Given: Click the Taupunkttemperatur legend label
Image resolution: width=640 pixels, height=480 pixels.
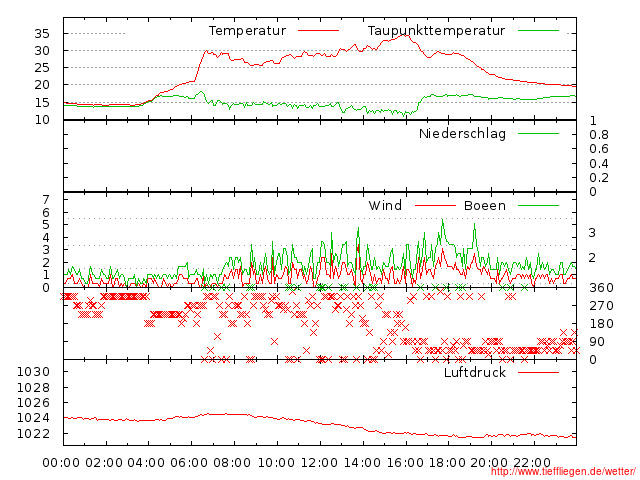Looking at the screenshot, I should [436, 31].
